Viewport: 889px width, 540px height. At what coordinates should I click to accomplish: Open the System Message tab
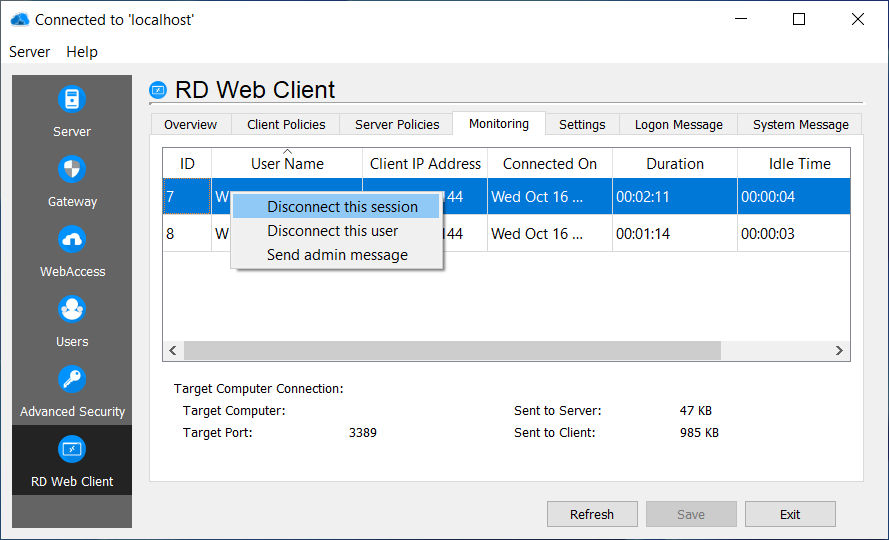coord(801,124)
